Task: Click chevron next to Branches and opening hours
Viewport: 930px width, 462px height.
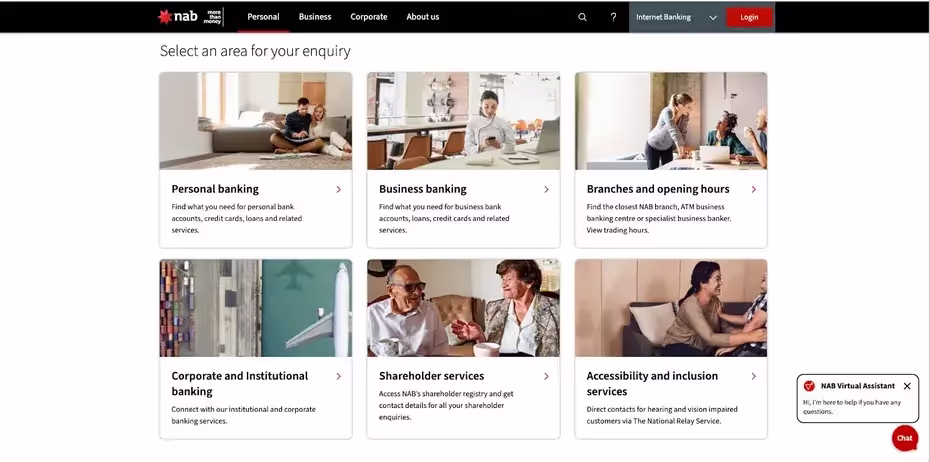Action: (753, 189)
